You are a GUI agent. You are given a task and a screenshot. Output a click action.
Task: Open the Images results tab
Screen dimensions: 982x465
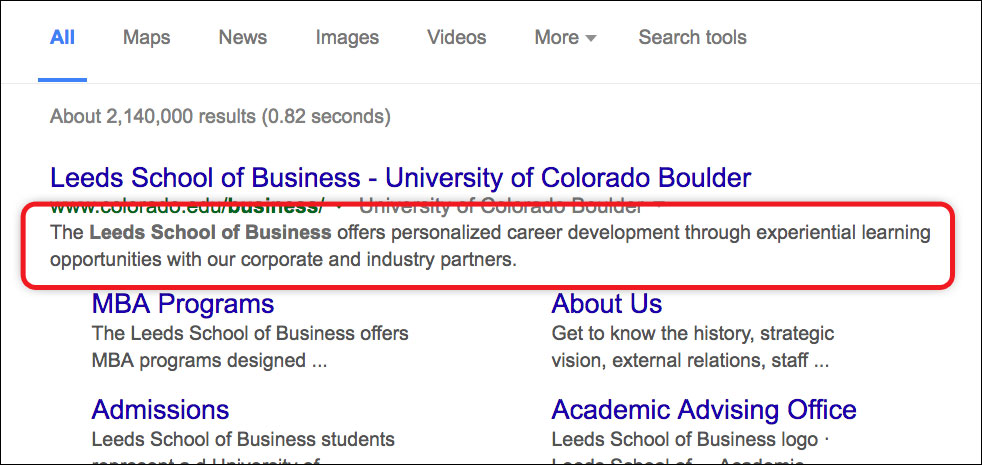click(347, 38)
